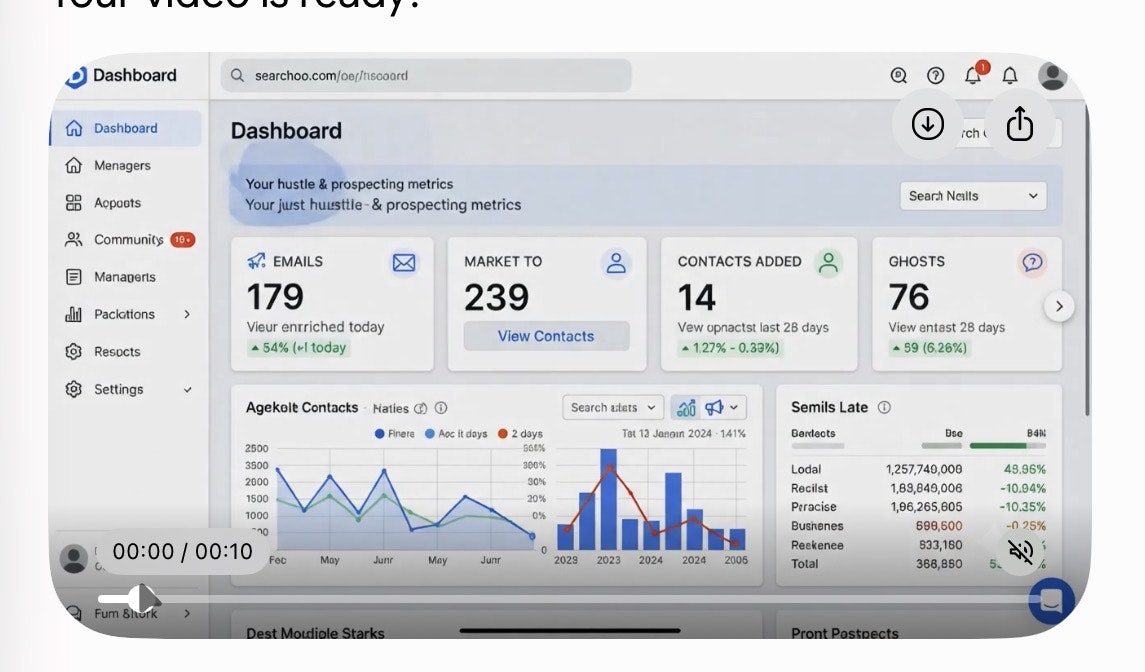Click the info icon beside Haties
The image size is (1145, 672).
tap(441, 408)
